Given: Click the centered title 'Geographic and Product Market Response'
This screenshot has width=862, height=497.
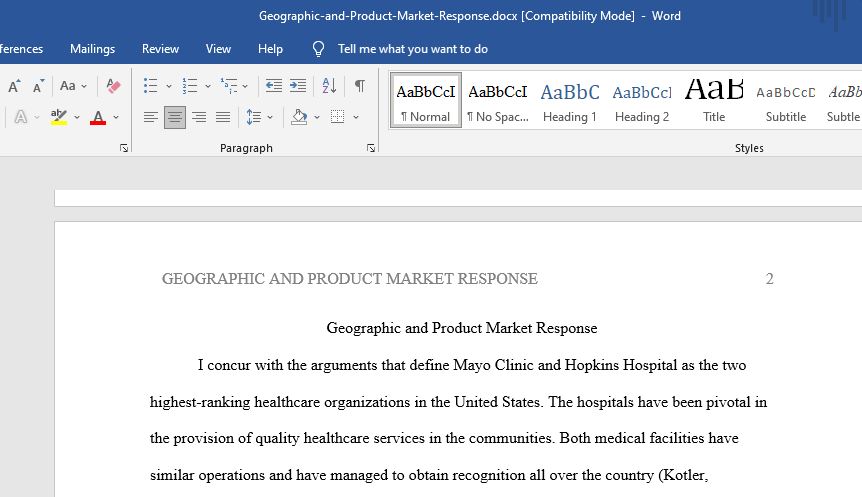Looking at the screenshot, I should [x=462, y=328].
